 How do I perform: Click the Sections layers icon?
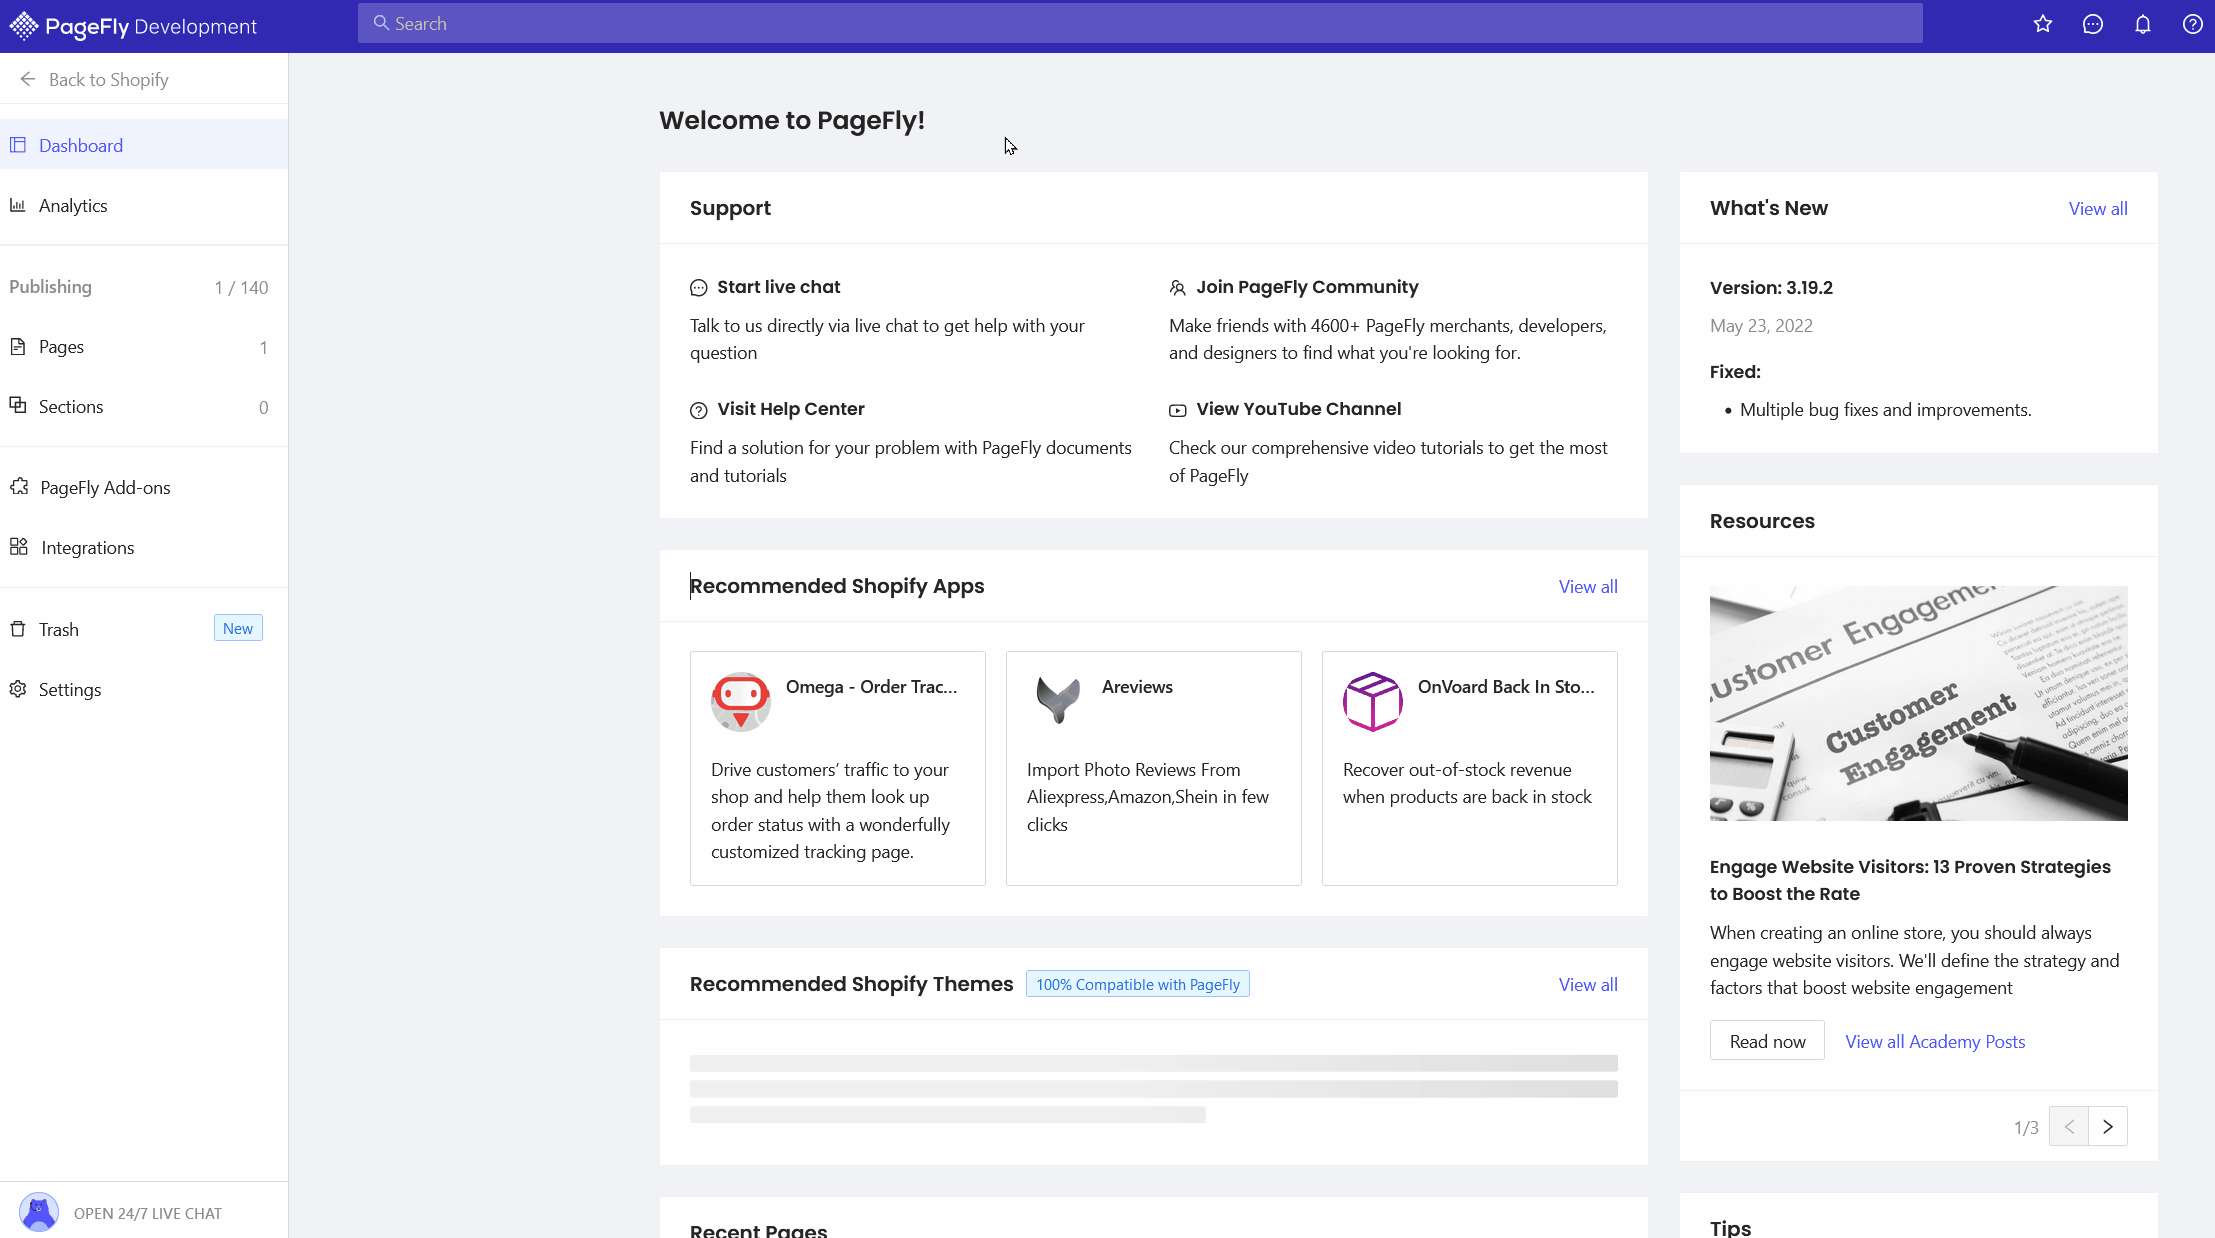(x=18, y=405)
